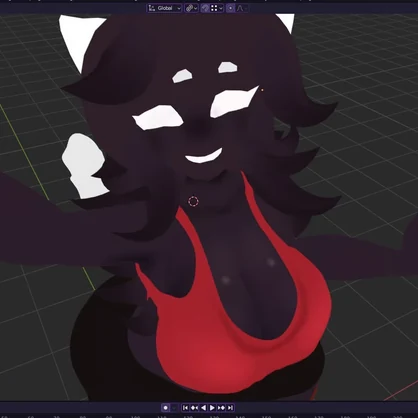This screenshot has width=418, height=418.
Task: Open the proportional falloff curve menu
Action: point(242,8)
